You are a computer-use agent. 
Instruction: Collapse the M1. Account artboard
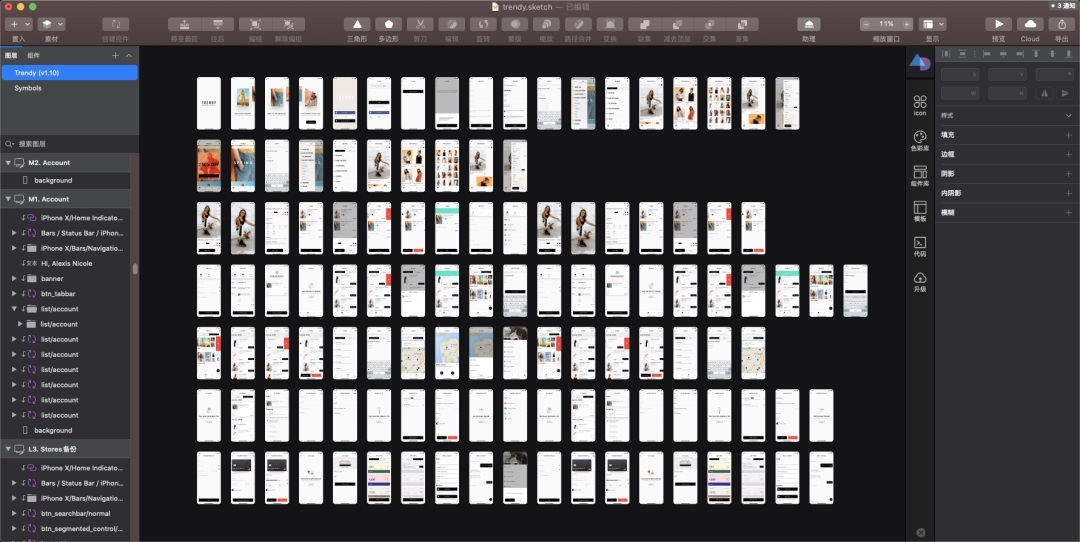pos(8,199)
